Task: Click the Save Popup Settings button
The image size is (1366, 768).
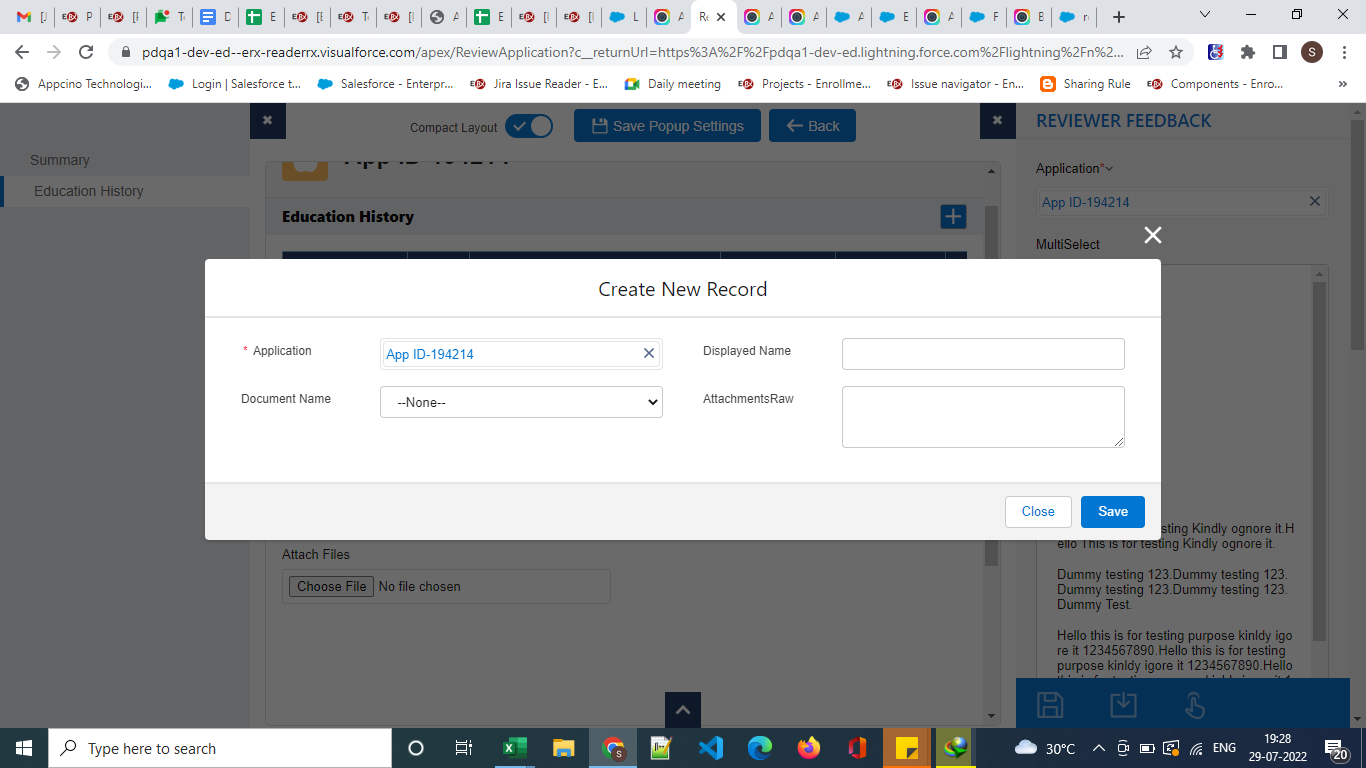Action: [x=667, y=126]
